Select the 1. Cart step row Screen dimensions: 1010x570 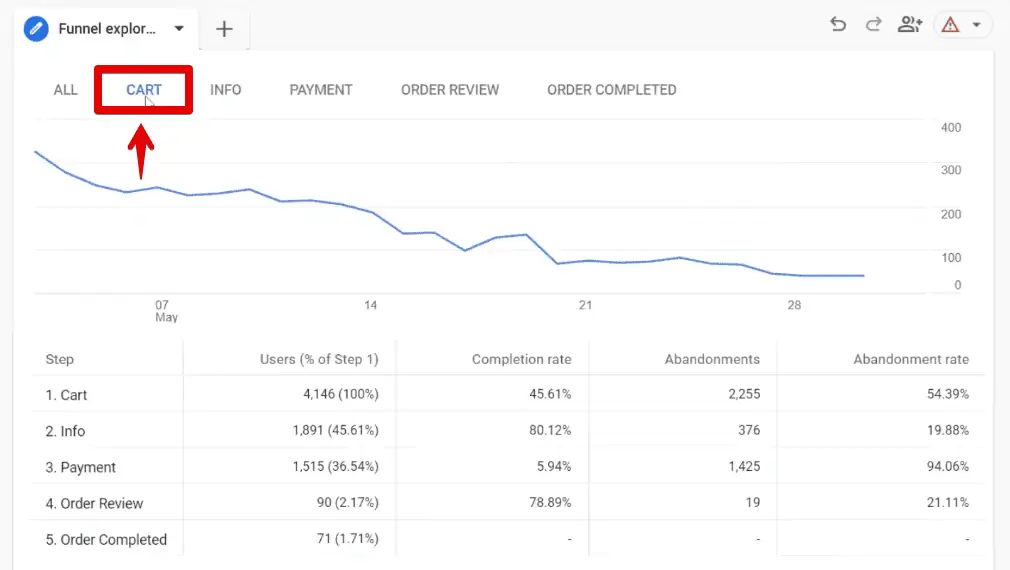point(508,394)
